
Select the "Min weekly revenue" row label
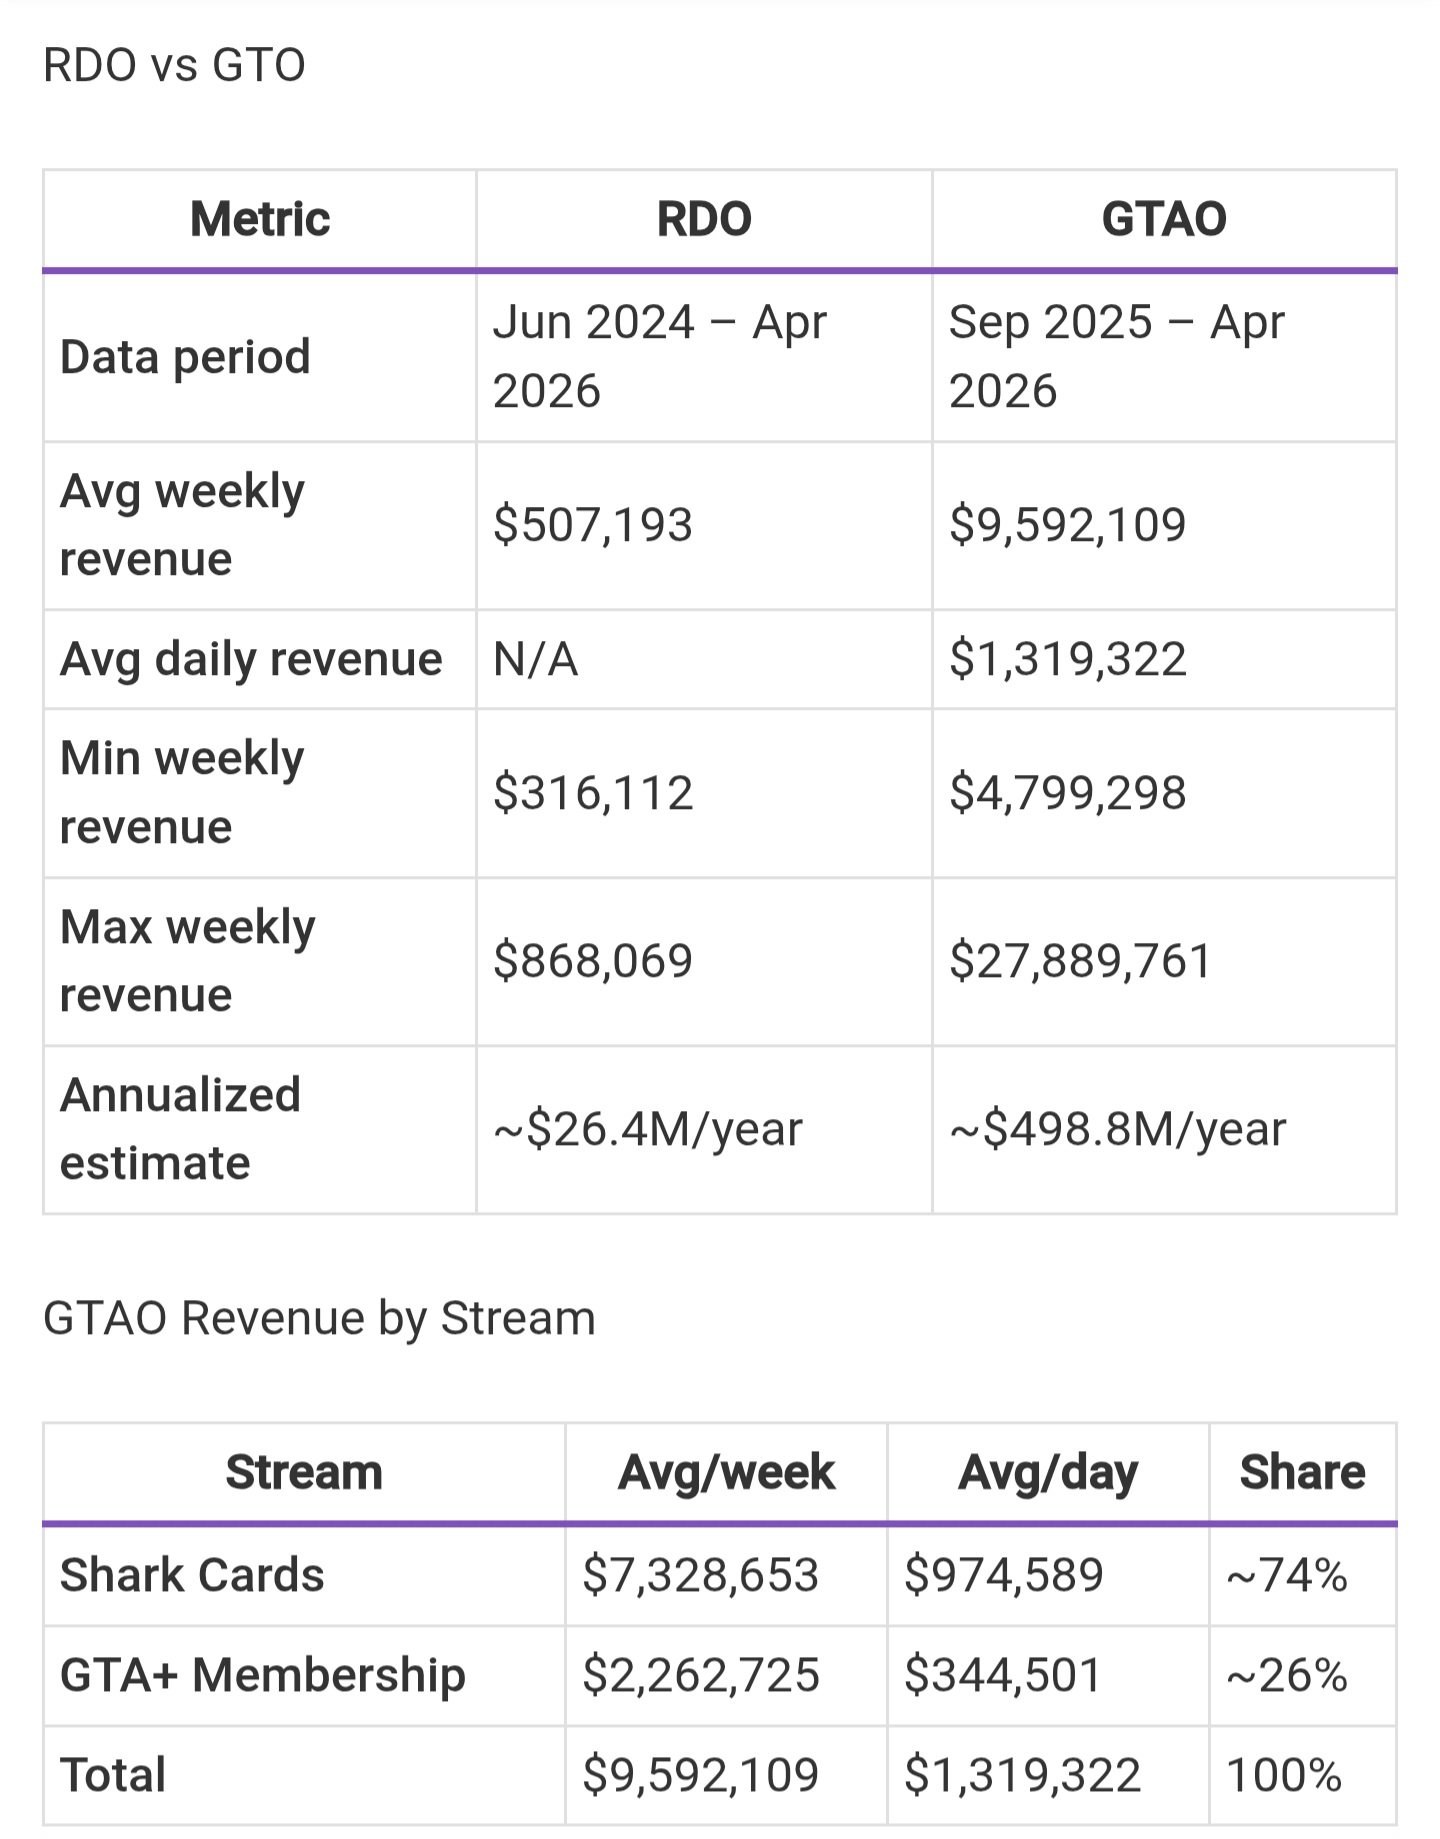click(x=182, y=792)
